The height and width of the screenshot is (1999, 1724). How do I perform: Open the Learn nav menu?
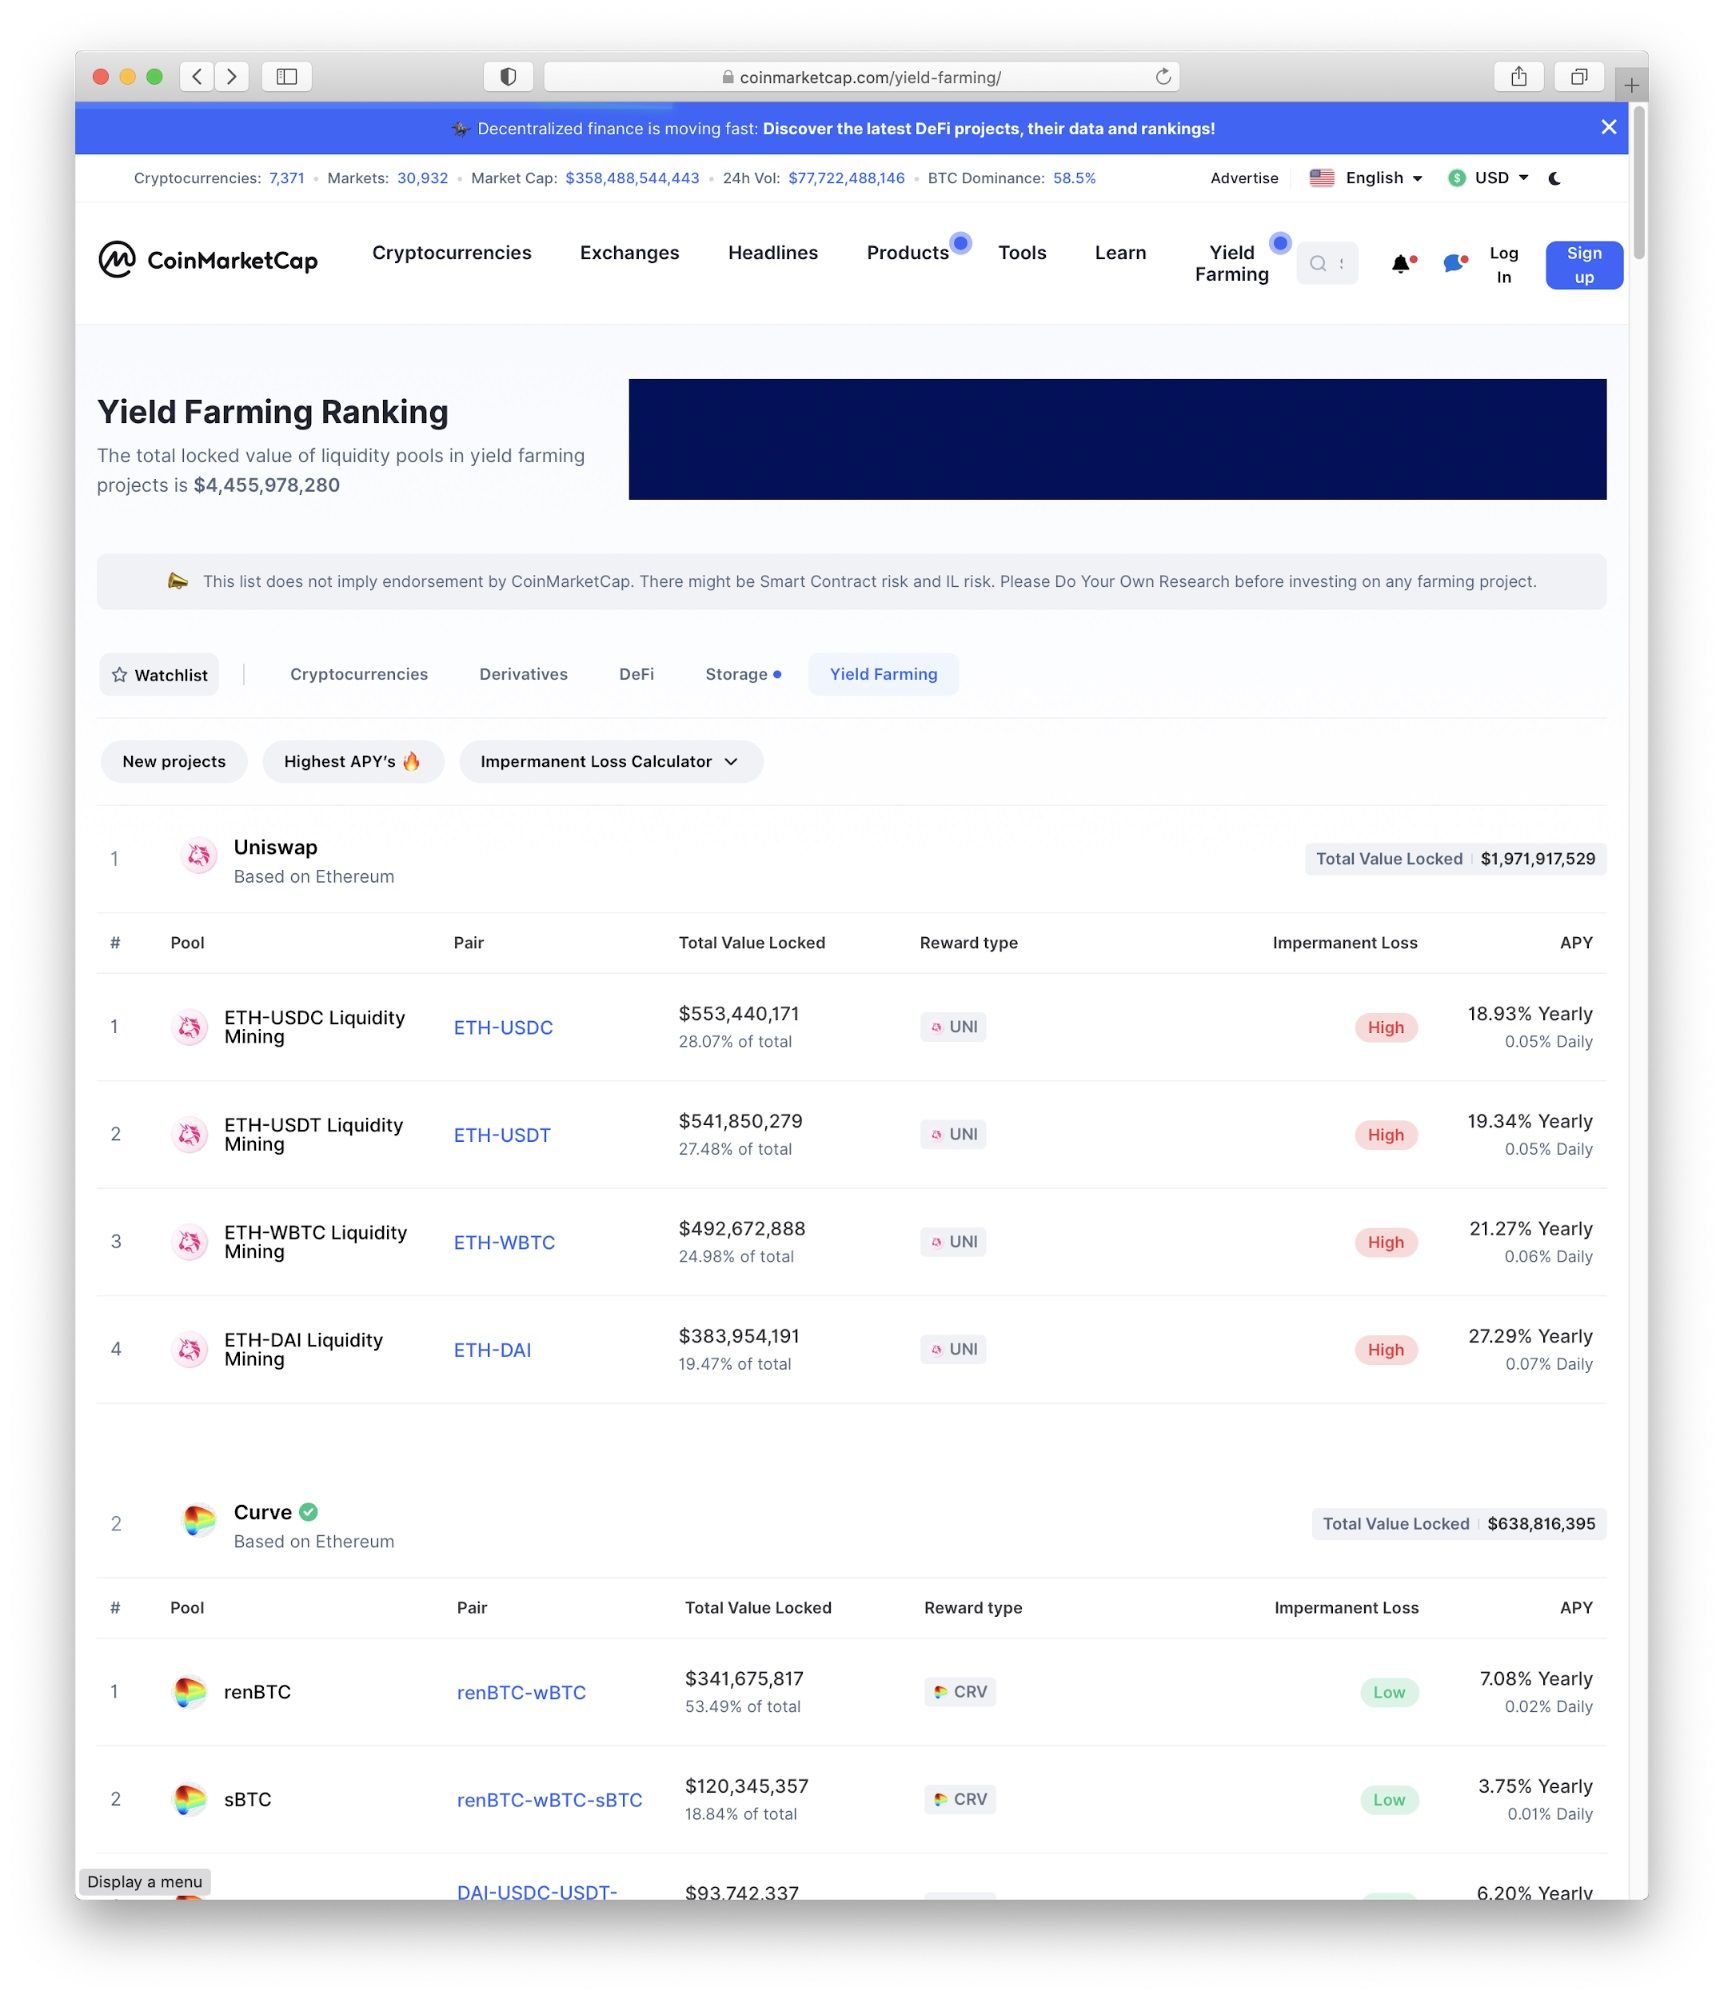(x=1120, y=253)
